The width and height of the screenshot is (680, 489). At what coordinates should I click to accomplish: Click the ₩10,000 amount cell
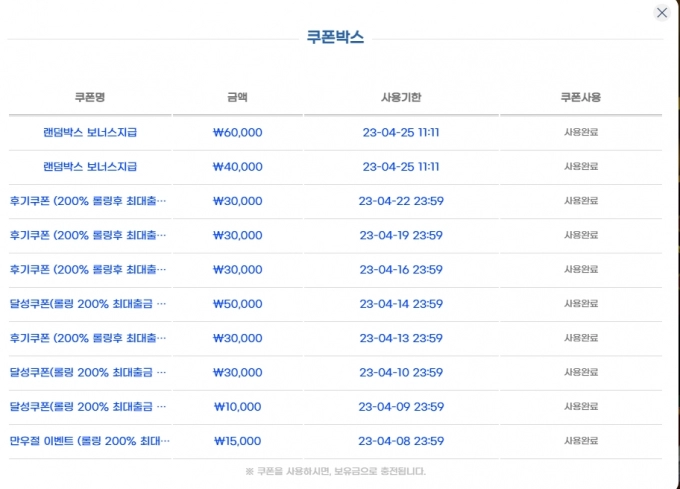[238, 407]
